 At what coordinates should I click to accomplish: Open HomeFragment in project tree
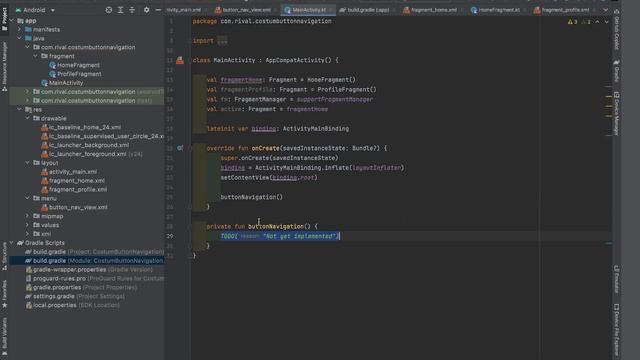pyautogui.click(x=78, y=65)
